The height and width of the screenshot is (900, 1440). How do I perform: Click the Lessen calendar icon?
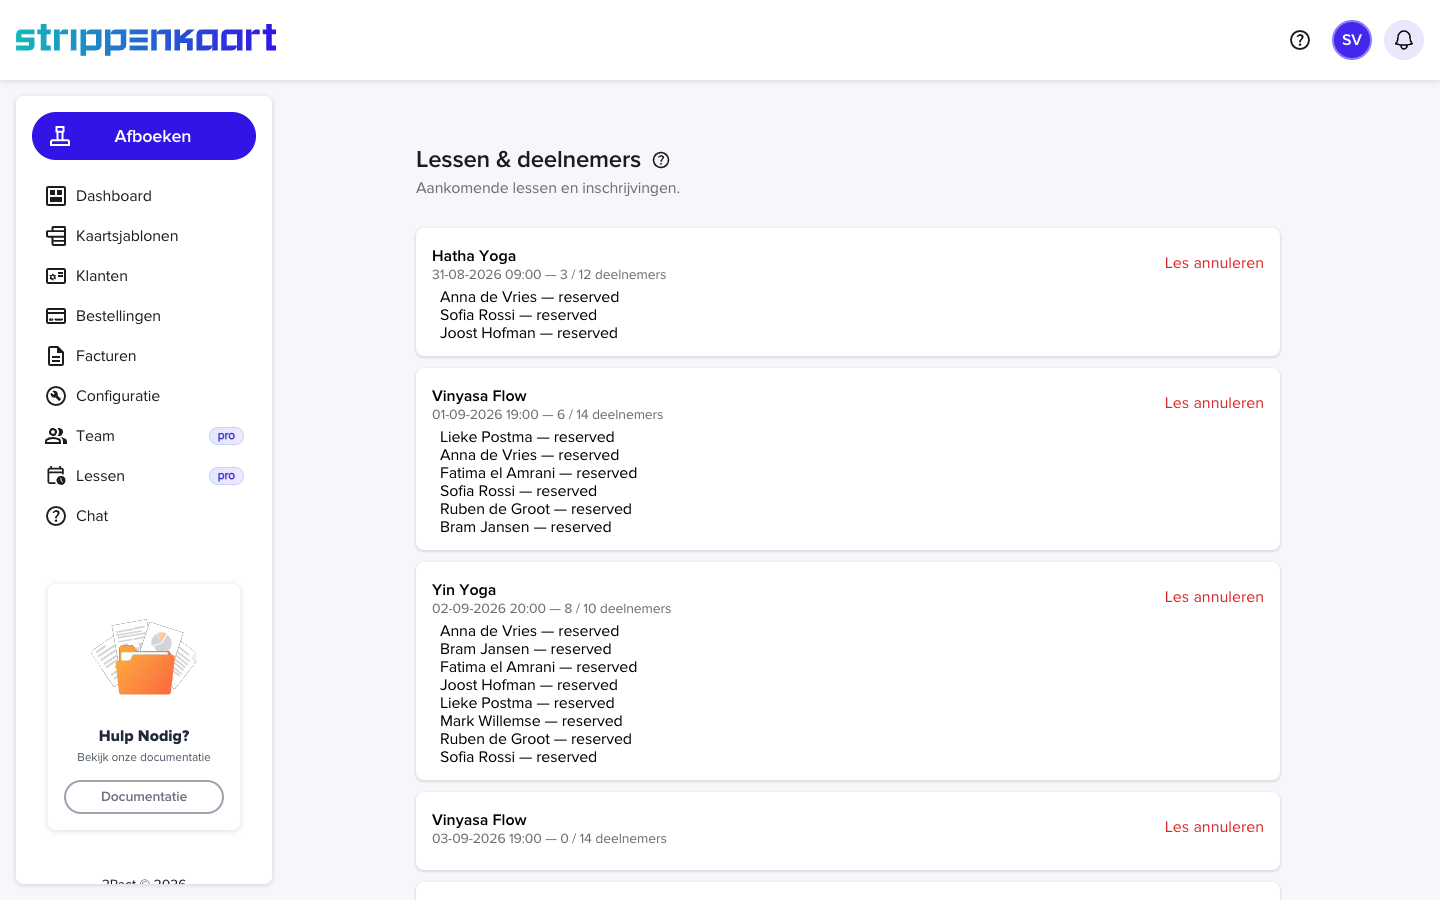[x=56, y=476]
